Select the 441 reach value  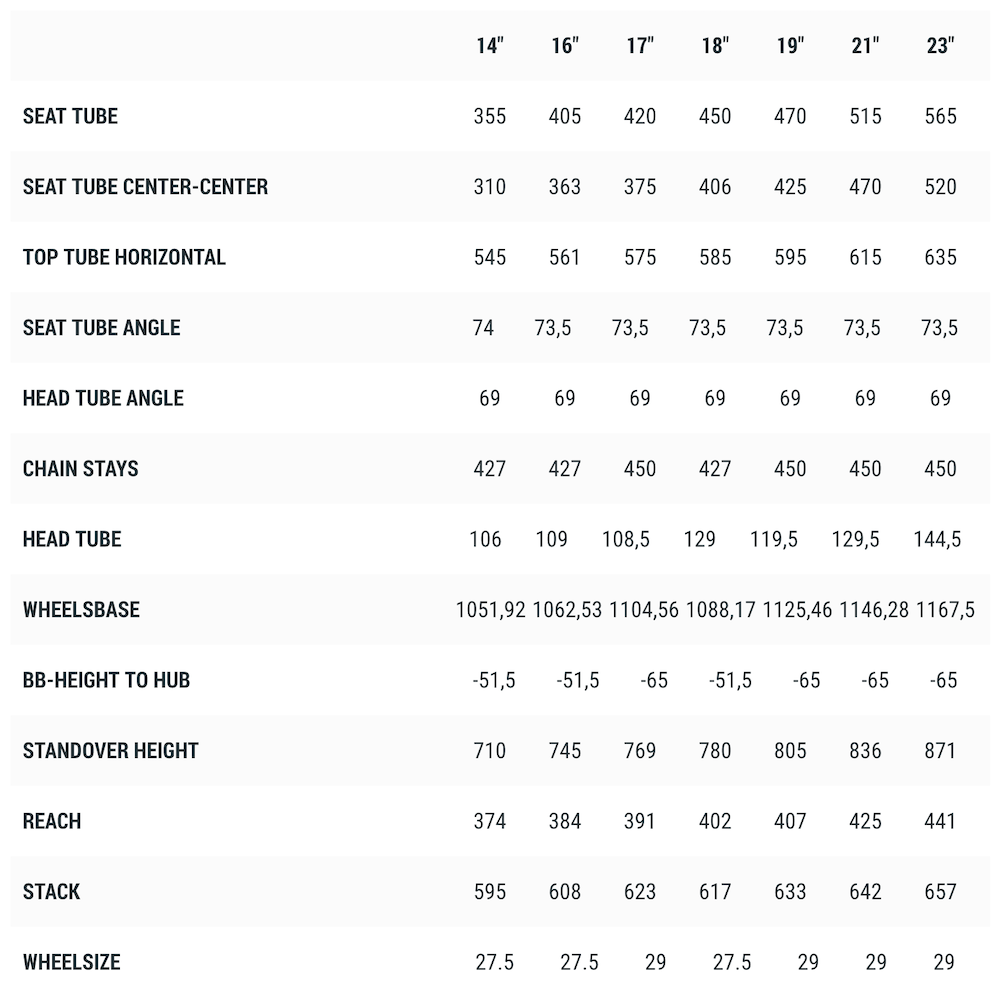[940, 821]
